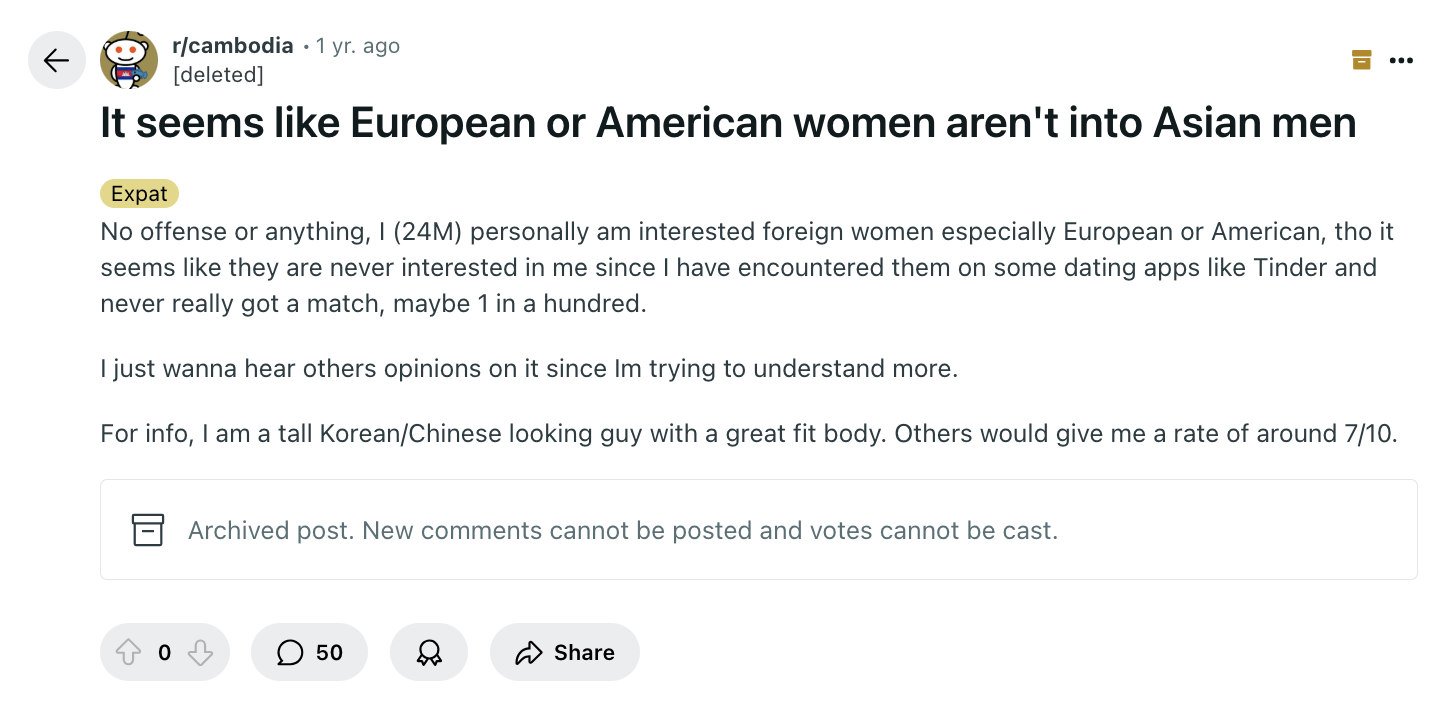Screen dimensions: 1444x716
Task: Click the Share button
Action: [564, 653]
